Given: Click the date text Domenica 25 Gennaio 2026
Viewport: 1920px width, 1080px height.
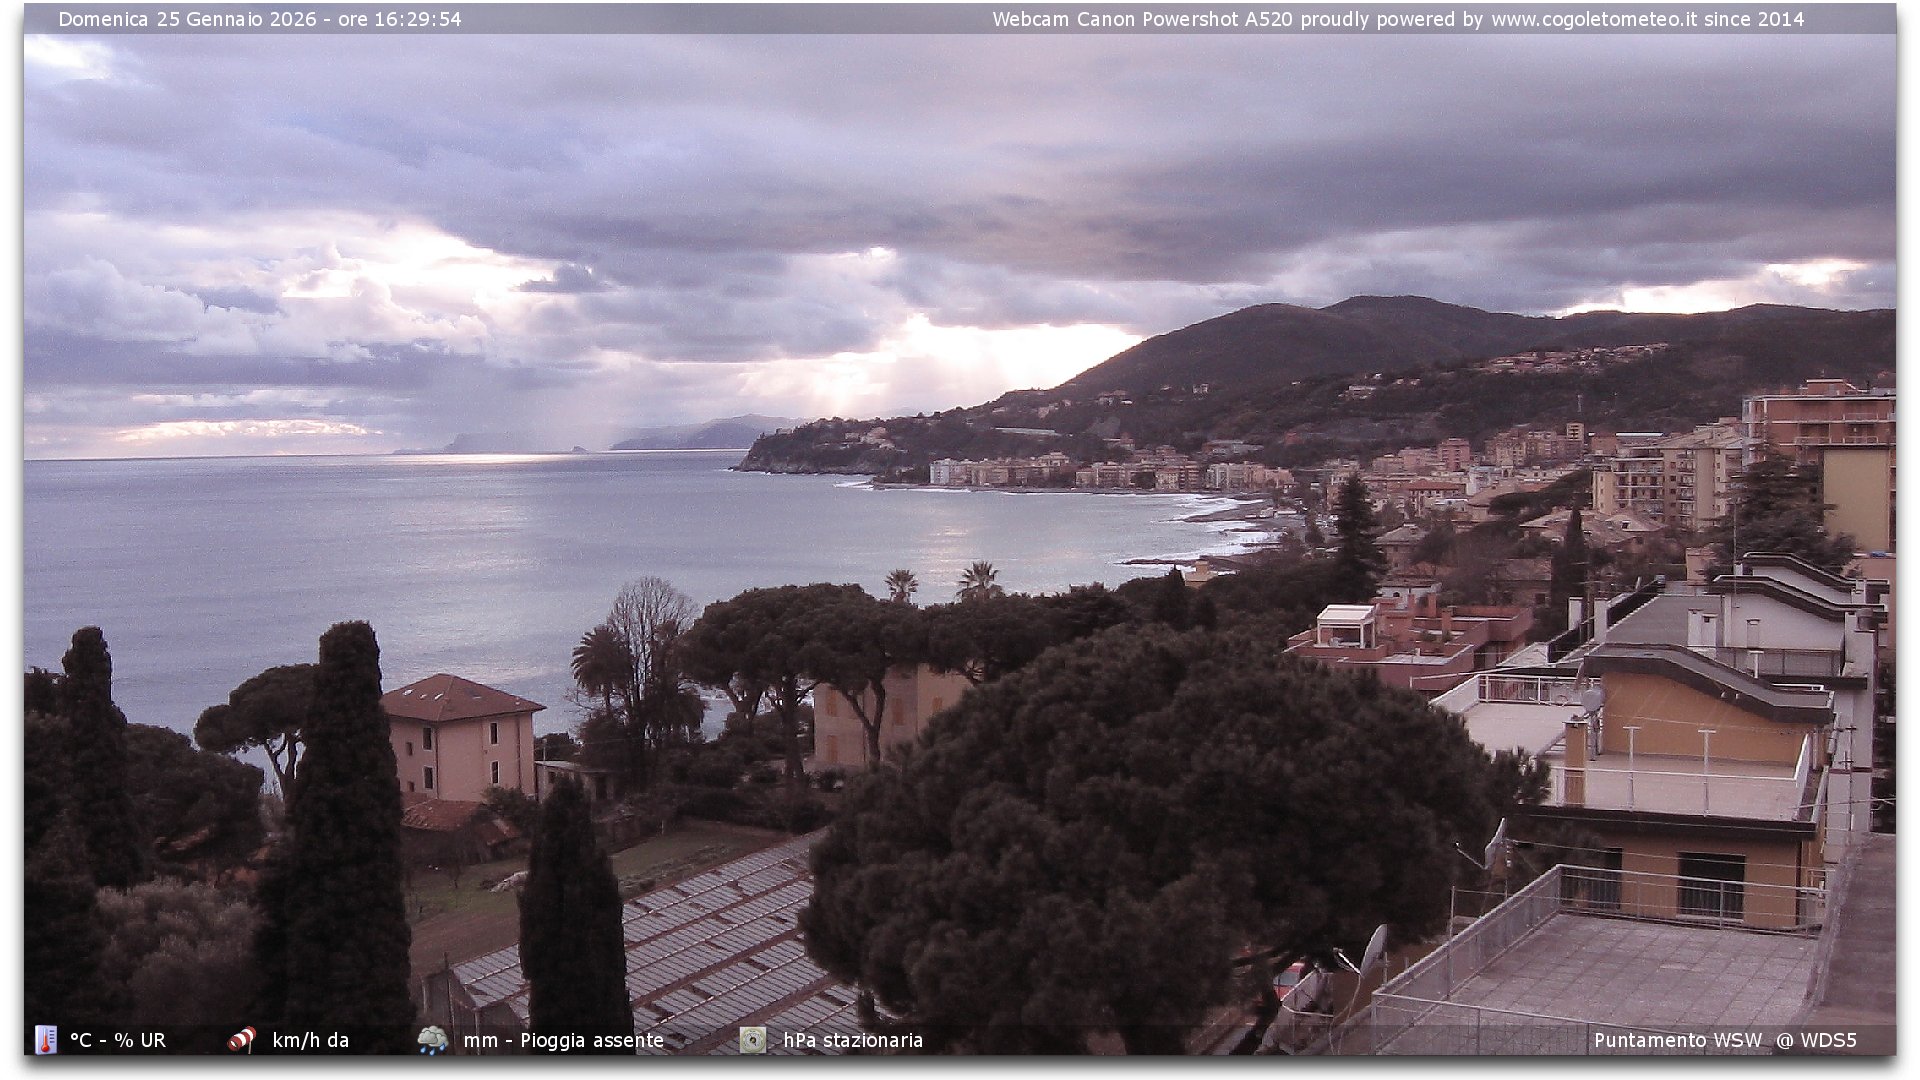Looking at the screenshot, I should click(x=187, y=19).
